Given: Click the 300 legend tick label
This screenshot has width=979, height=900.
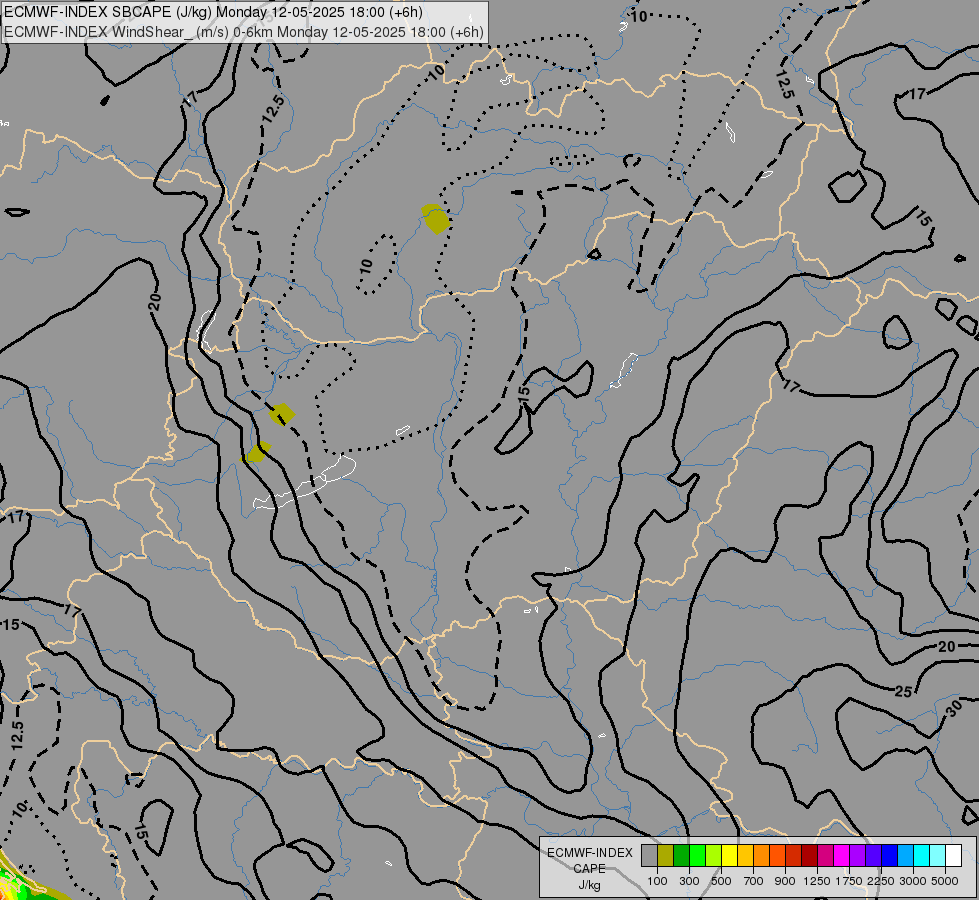Looking at the screenshot, I should click(x=689, y=881).
